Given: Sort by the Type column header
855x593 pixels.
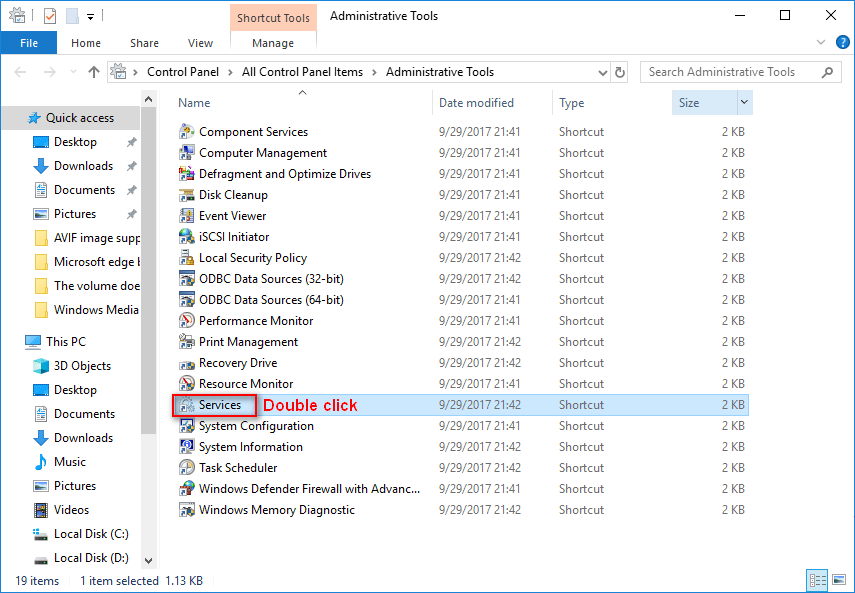Looking at the screenshot, I should click(571, 103).
